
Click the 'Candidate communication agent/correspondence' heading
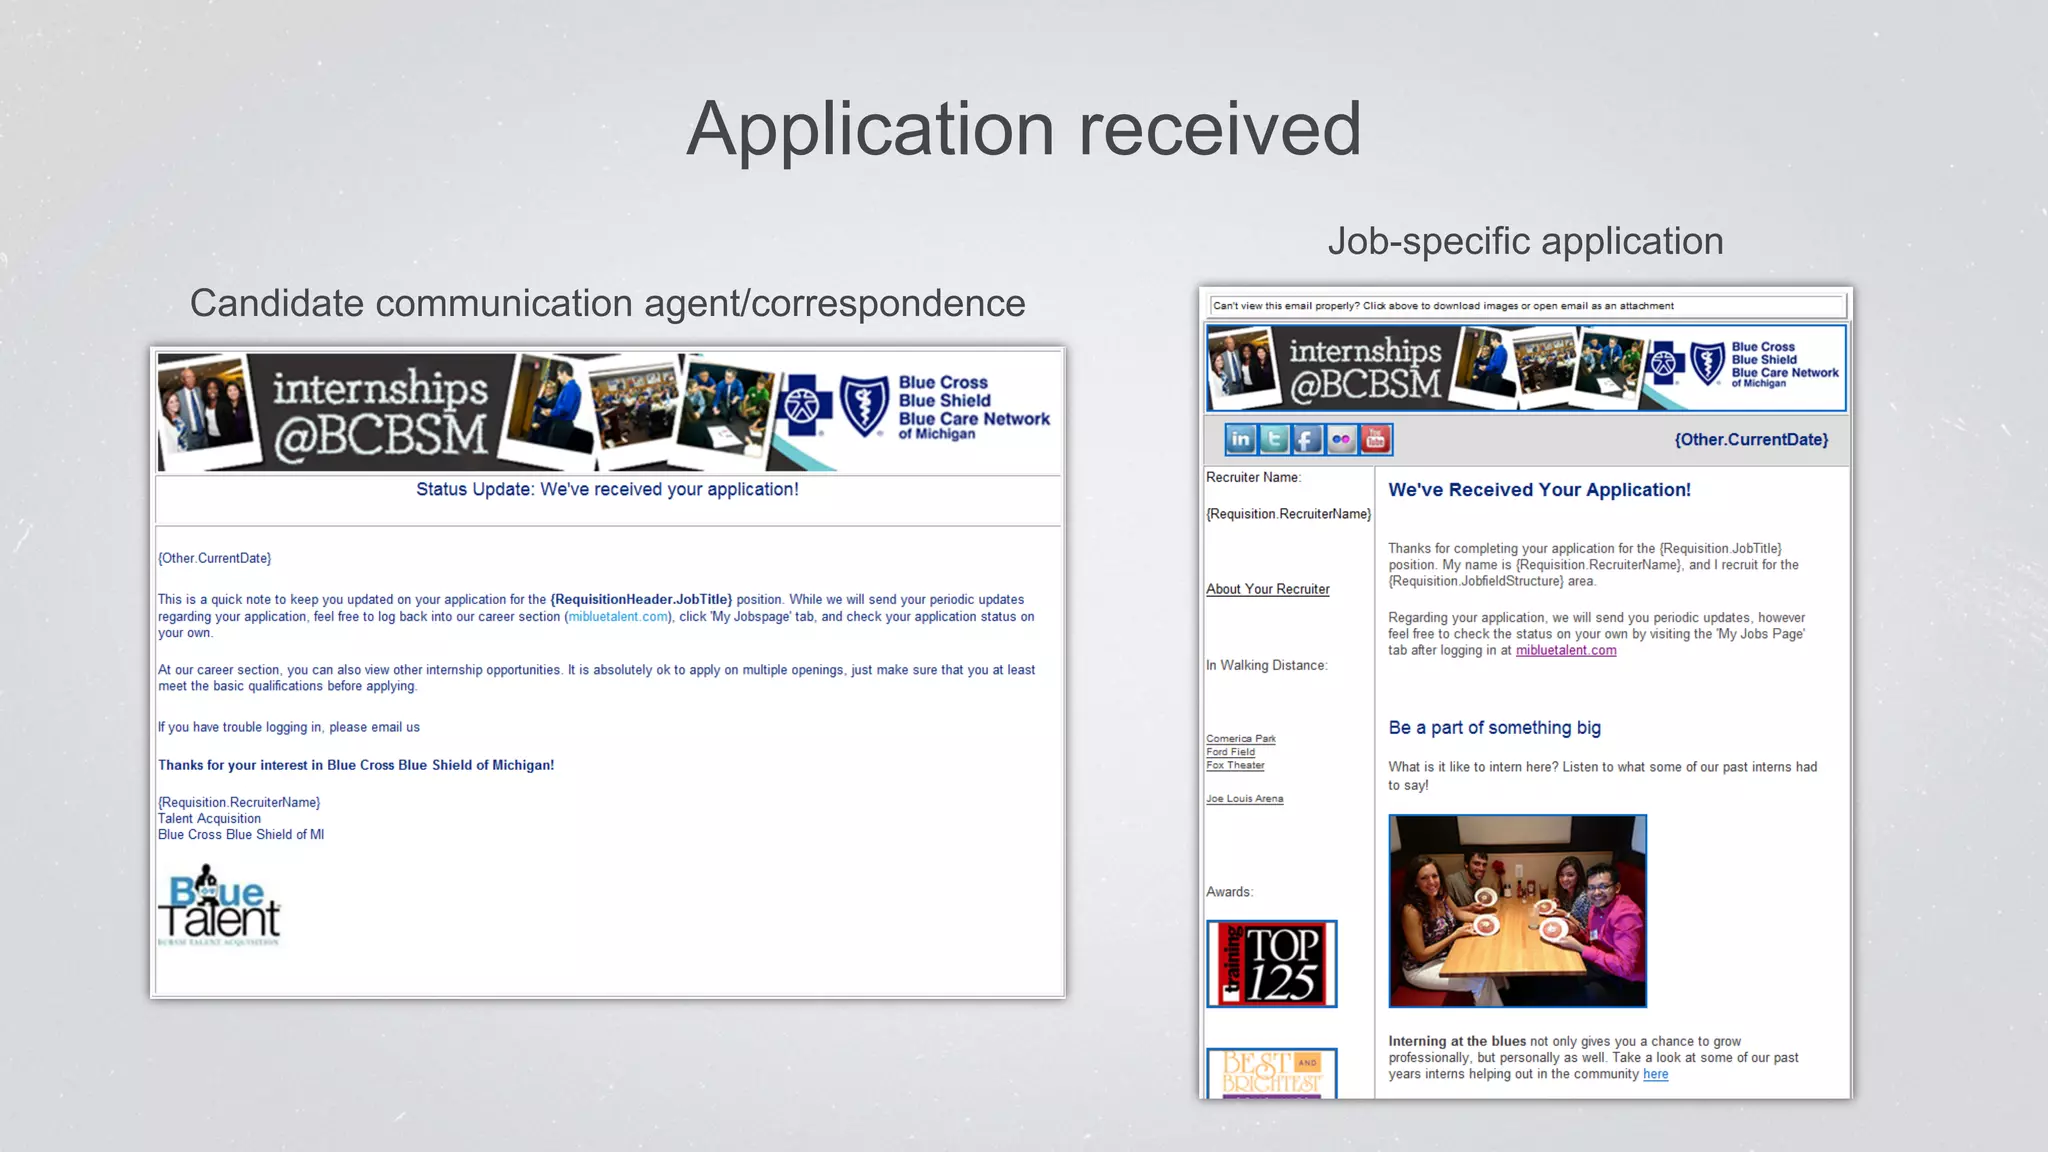(608, 304)
